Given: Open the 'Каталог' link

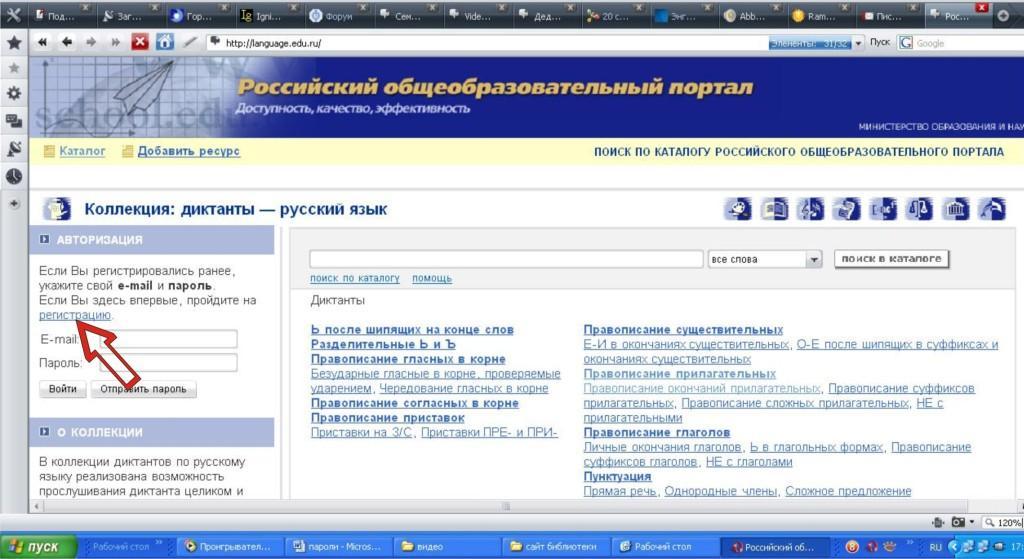Looking at the screenshot, I should point(82,151).
